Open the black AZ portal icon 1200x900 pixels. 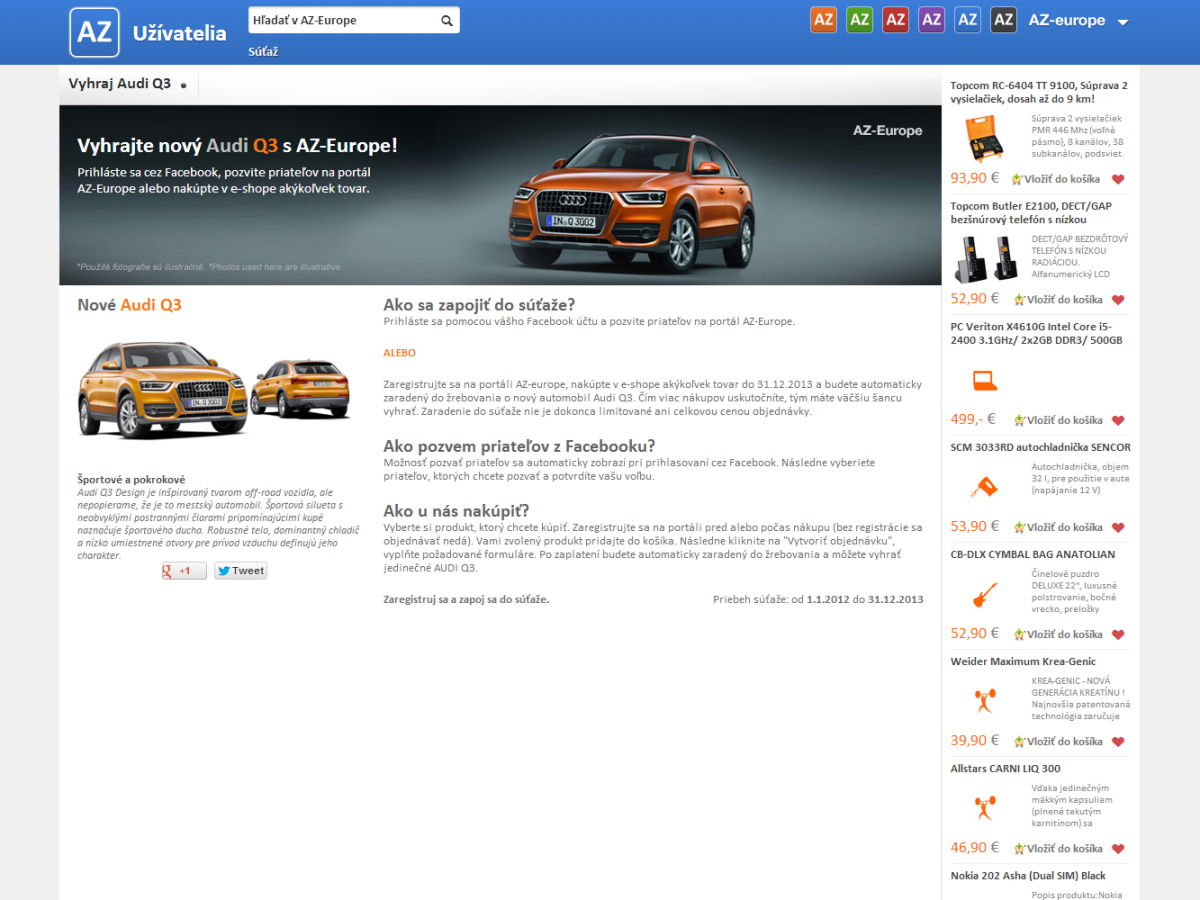pos(1003,20)
